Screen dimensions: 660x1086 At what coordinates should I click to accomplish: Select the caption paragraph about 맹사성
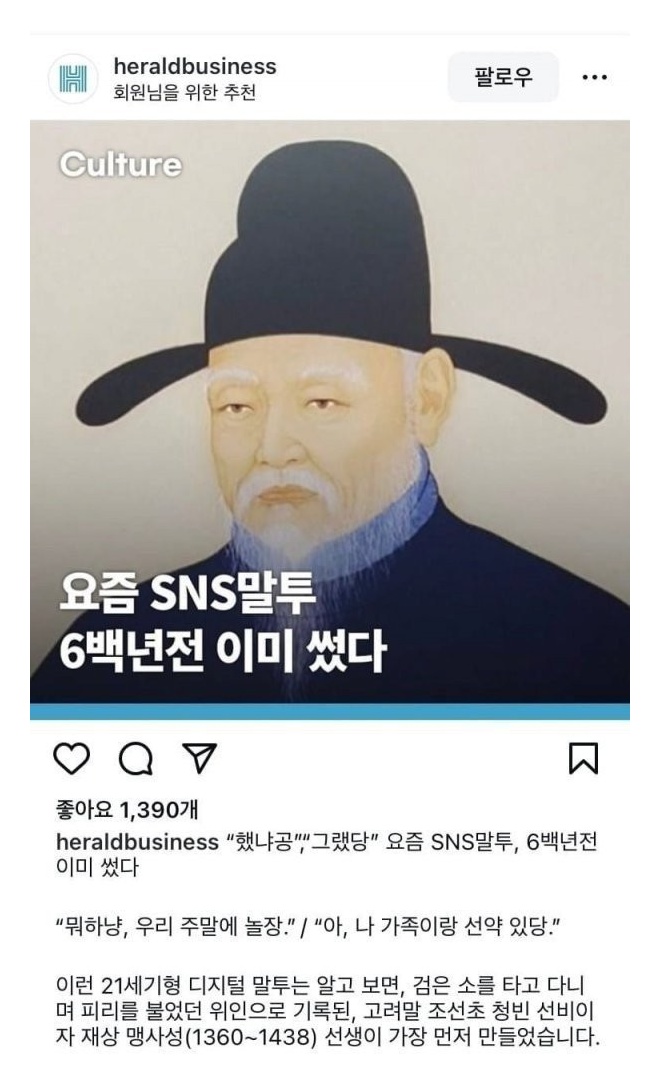[327, 1011]
